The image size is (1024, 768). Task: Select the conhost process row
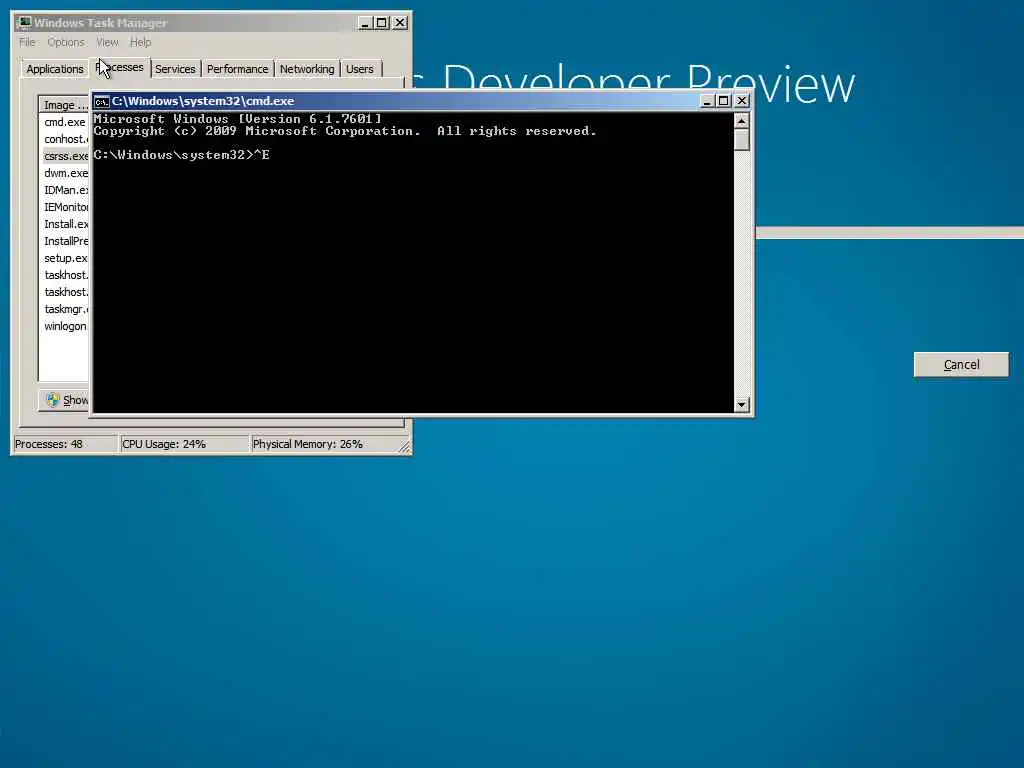(x=65, y=139)
